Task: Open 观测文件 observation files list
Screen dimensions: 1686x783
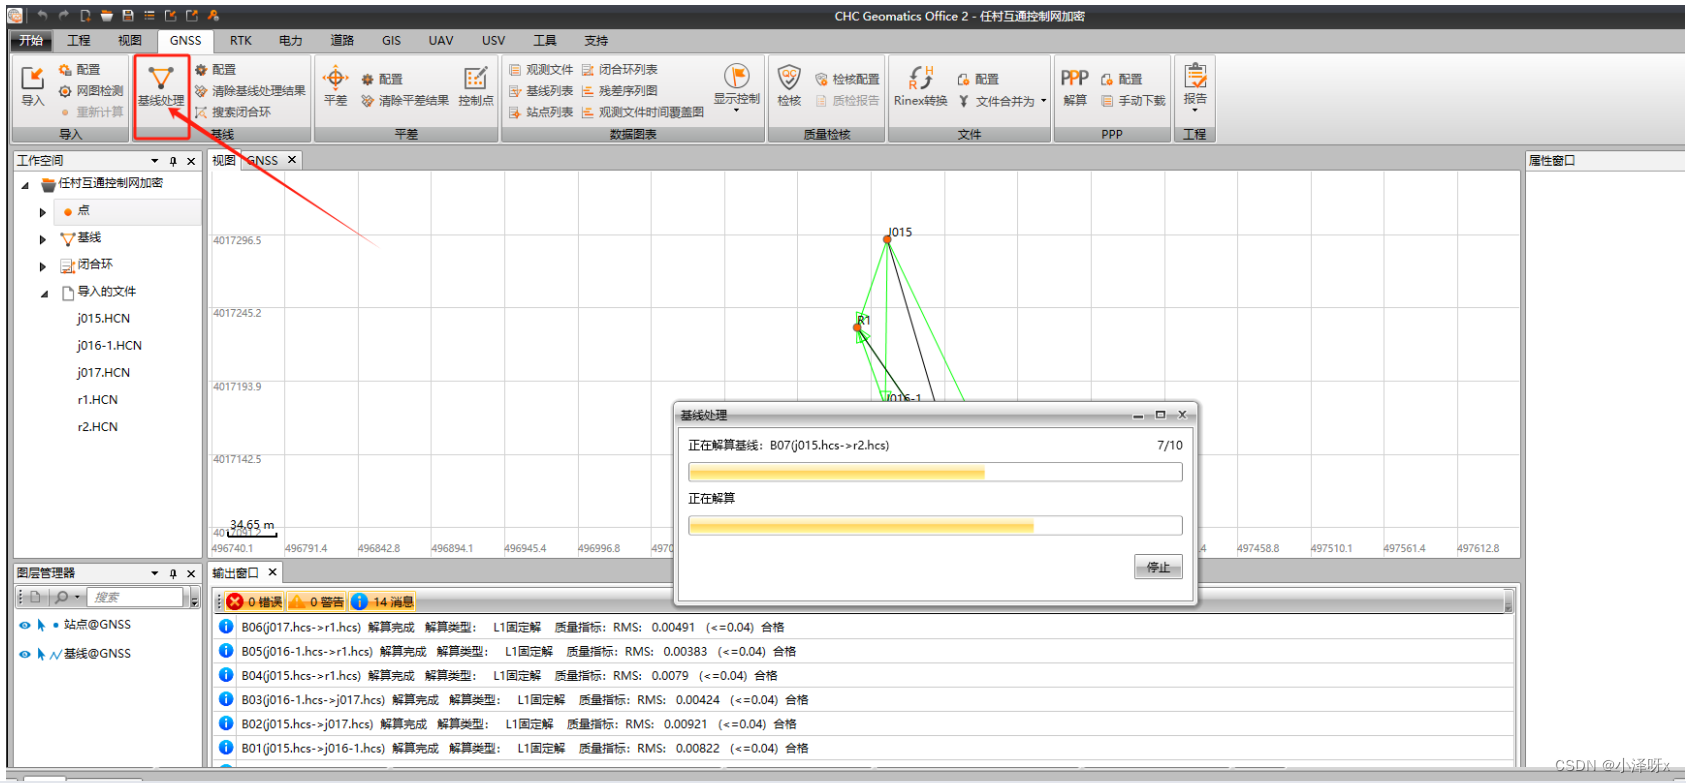Action: (541, 70)
